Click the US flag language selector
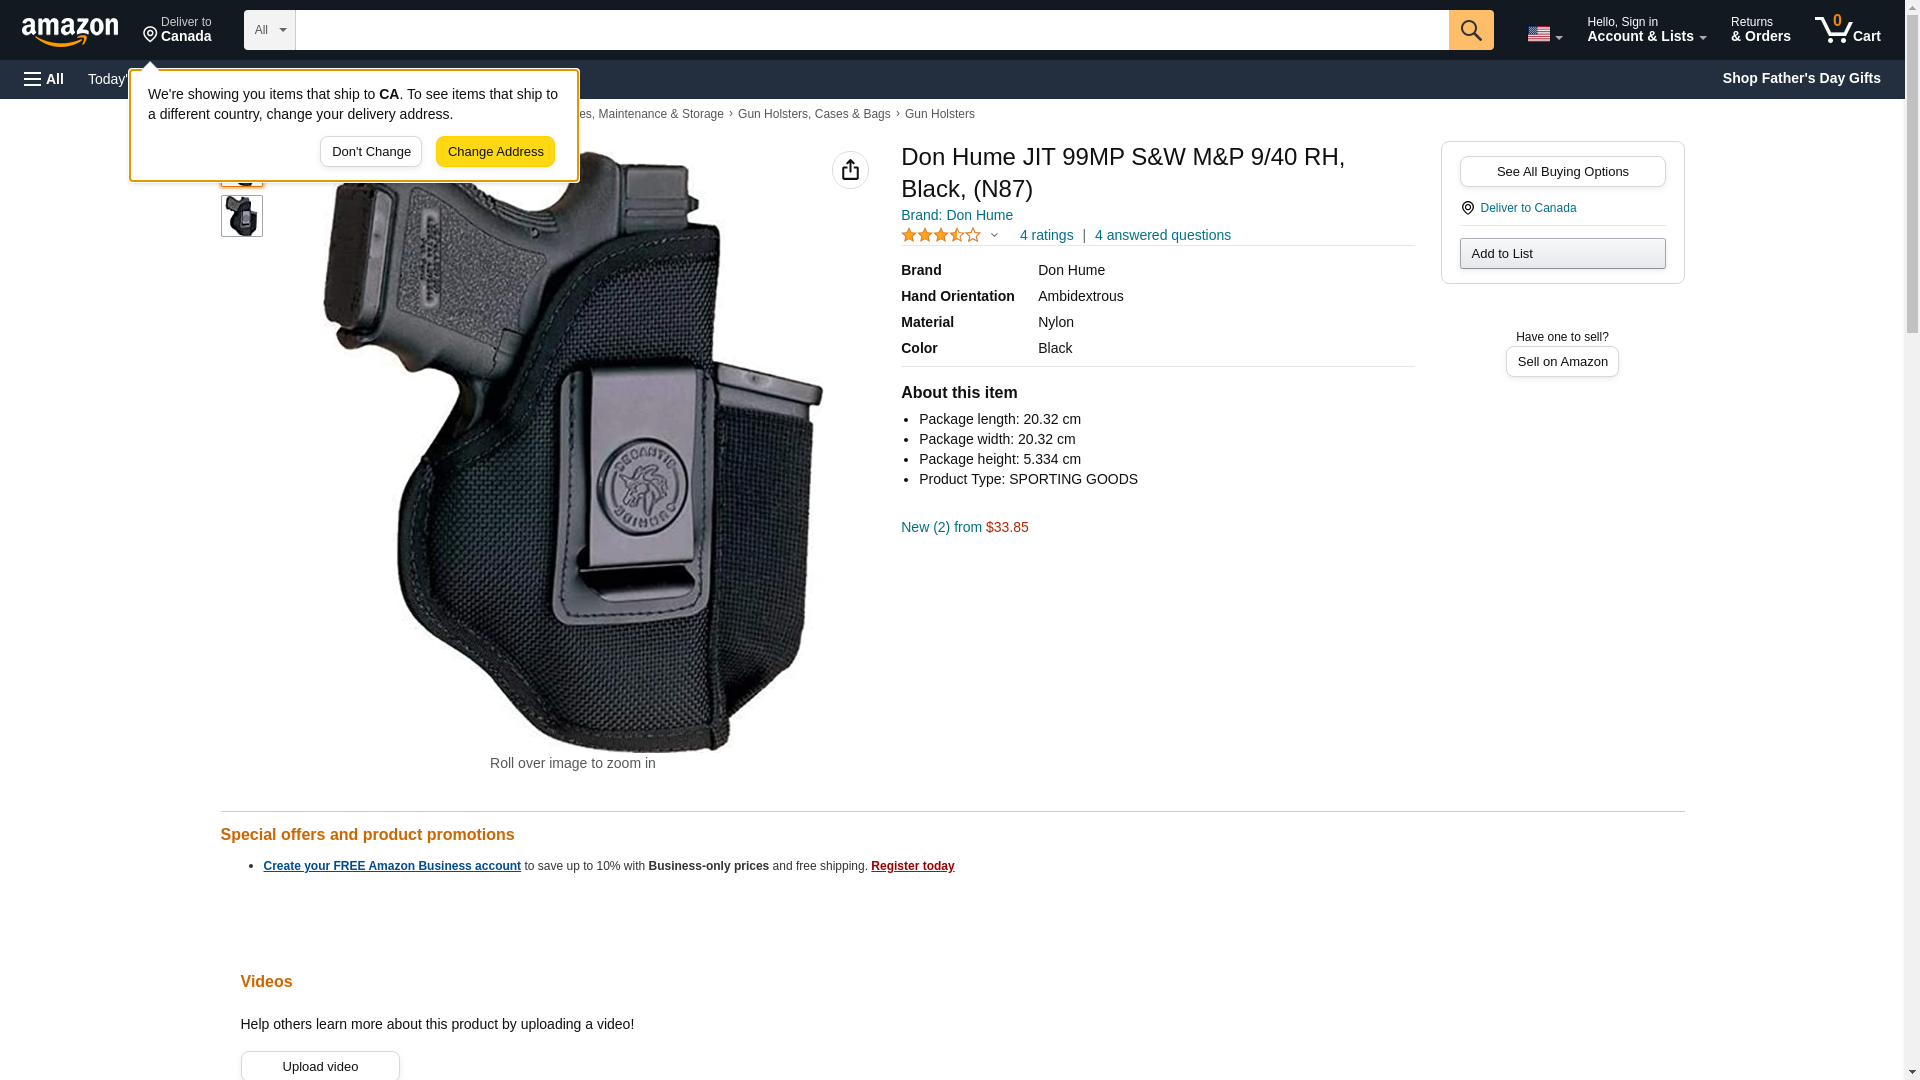 1544,34
